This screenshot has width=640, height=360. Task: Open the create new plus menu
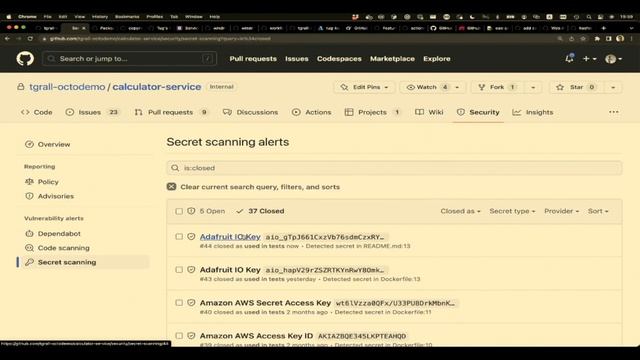(589, 59)
